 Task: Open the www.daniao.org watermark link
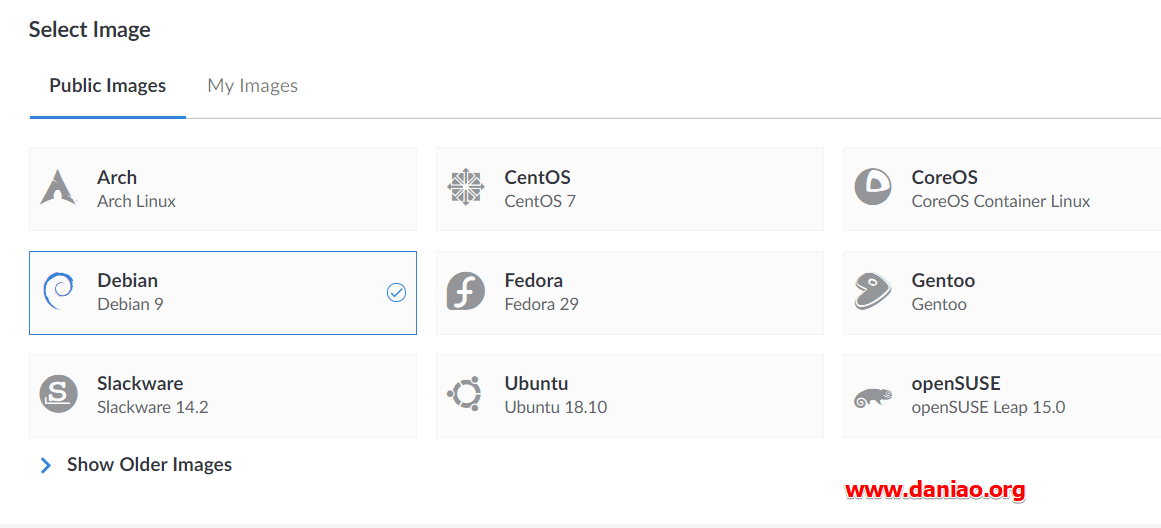coord(934,490)
